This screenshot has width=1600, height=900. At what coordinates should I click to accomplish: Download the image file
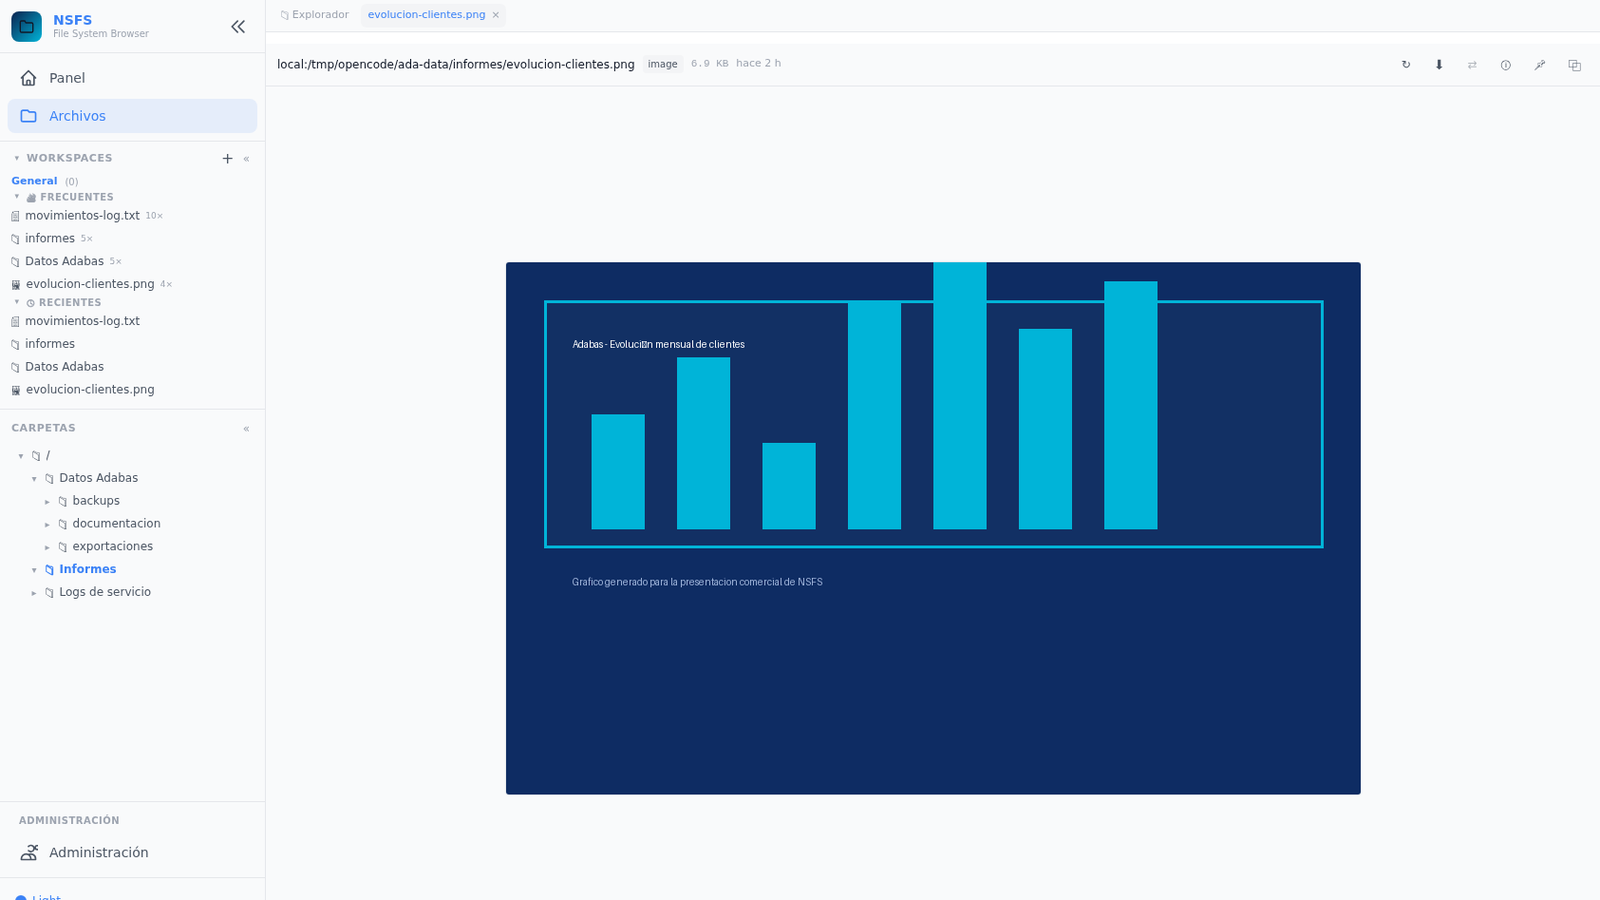[1439, 65]
